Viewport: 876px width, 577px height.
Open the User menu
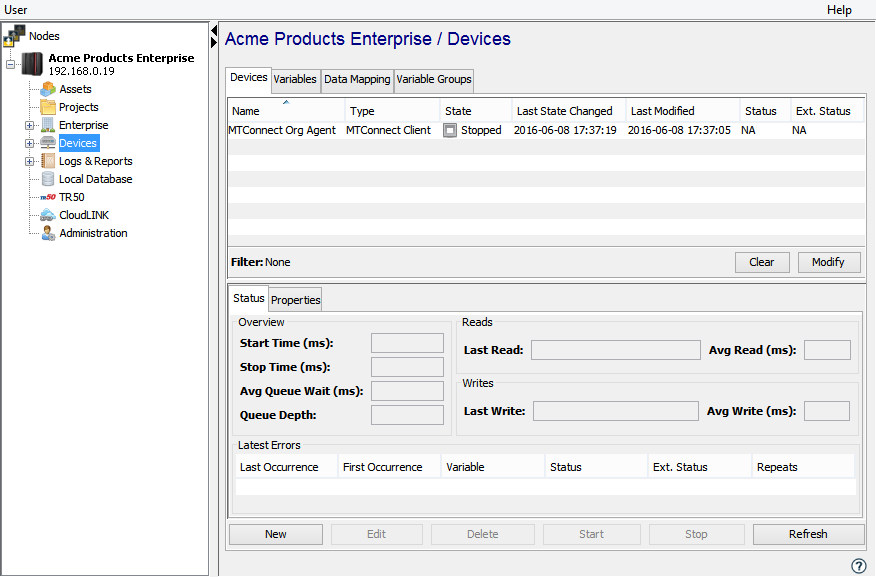[16, 9]
